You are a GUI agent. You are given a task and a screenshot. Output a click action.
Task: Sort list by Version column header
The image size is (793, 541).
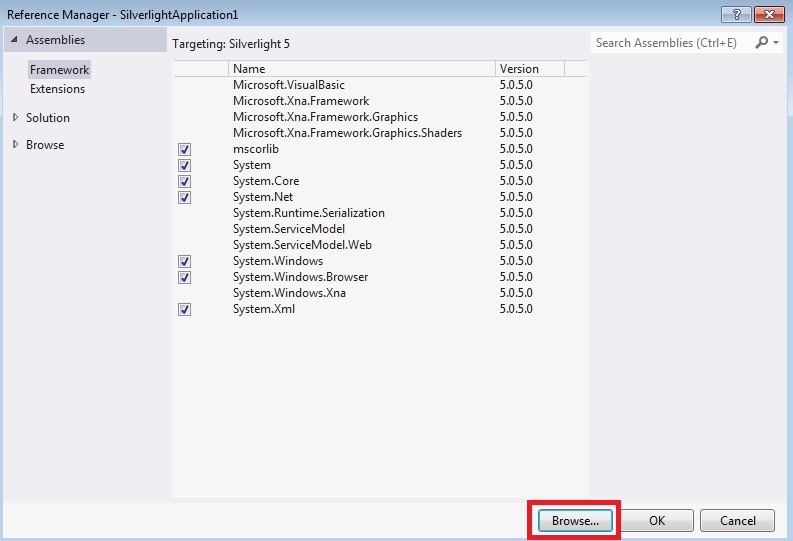point(529,69)
